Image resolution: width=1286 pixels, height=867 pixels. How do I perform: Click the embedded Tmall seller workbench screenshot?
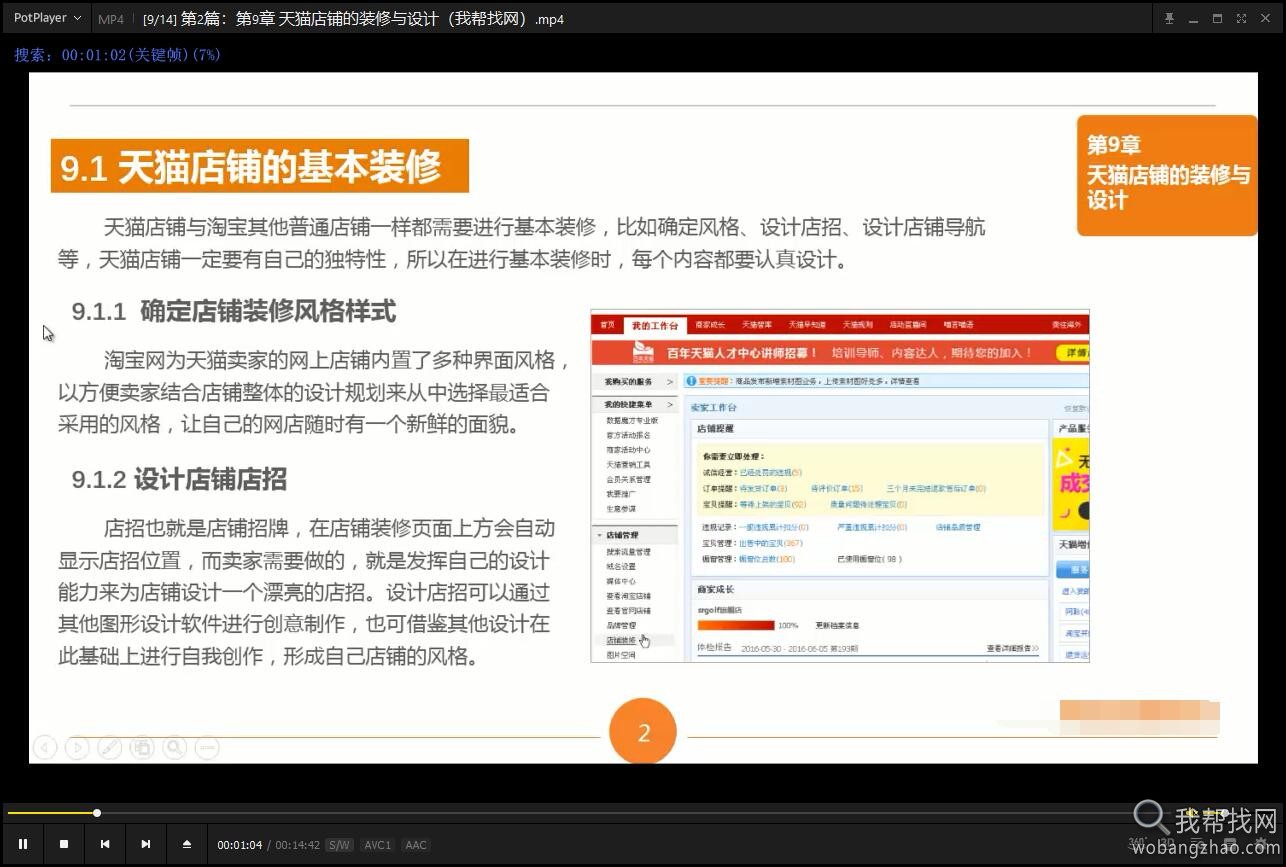click(840, 486)
